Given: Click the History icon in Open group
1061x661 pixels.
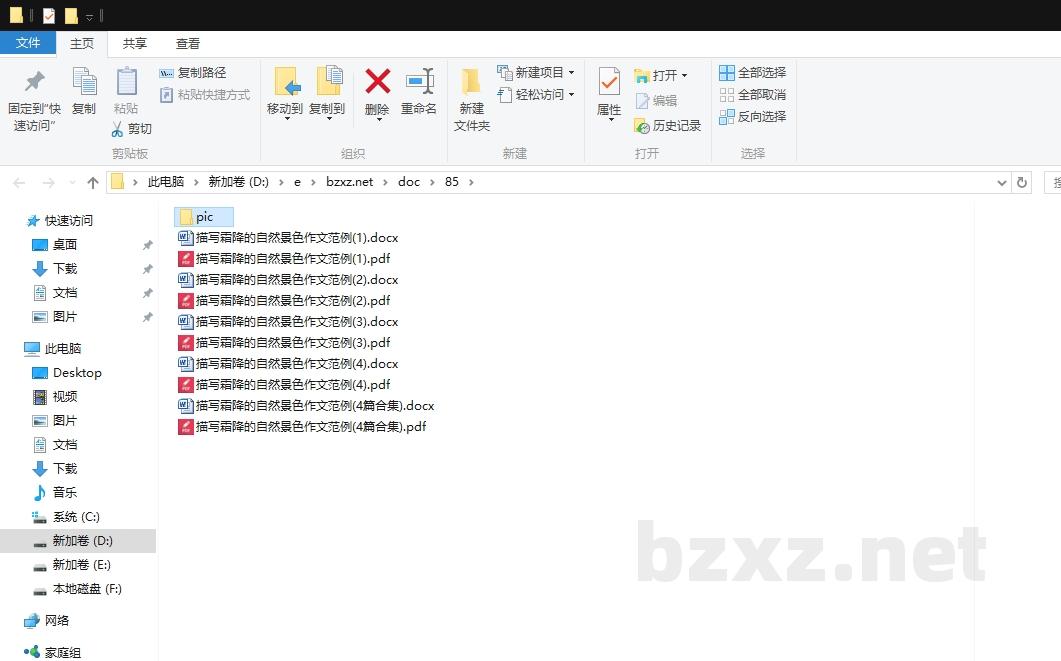Looking at the screenshot, I should pyautogui.click(x=642, y=126).
